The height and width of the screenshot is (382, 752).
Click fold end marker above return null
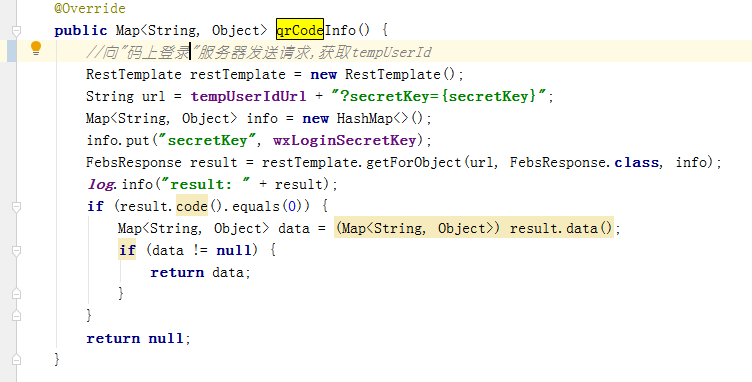tap(16, 315)
